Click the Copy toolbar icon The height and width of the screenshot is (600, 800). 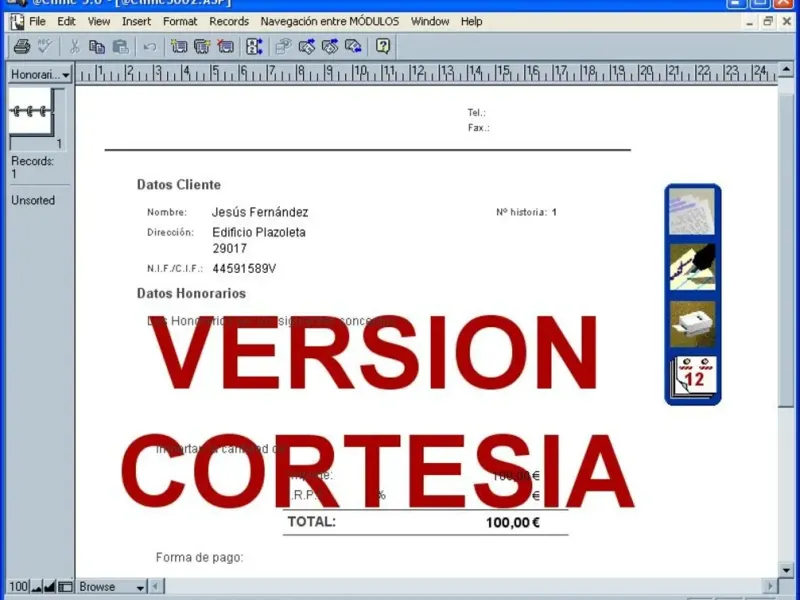click(97, 47)
